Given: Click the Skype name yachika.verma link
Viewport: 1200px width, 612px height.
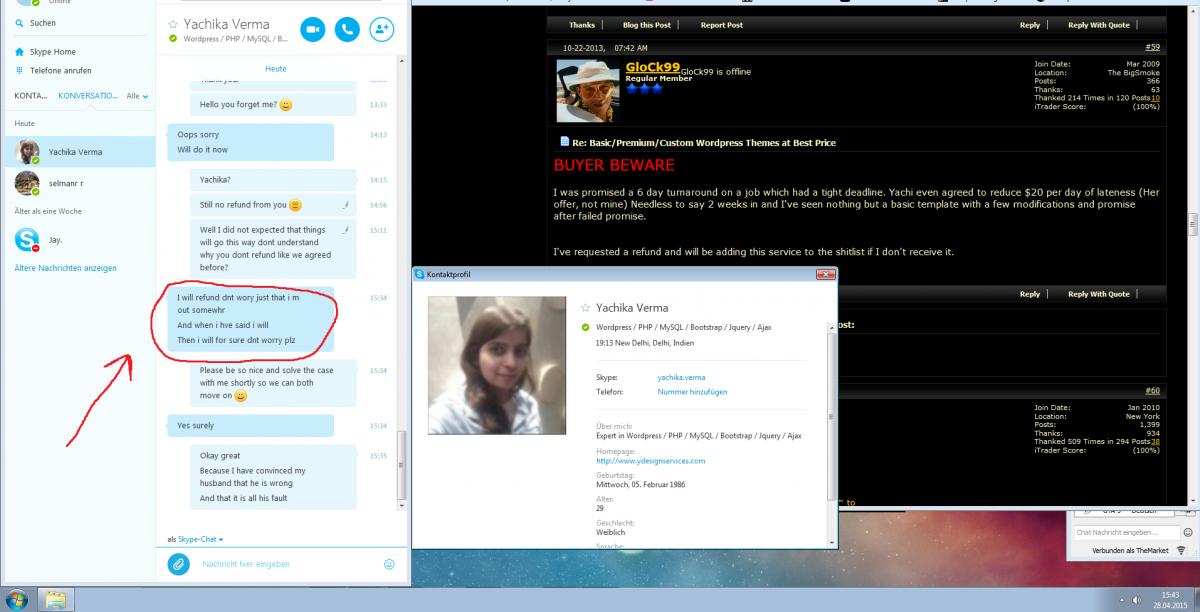Looking at the screenshot, I should [x=681, y=377].
